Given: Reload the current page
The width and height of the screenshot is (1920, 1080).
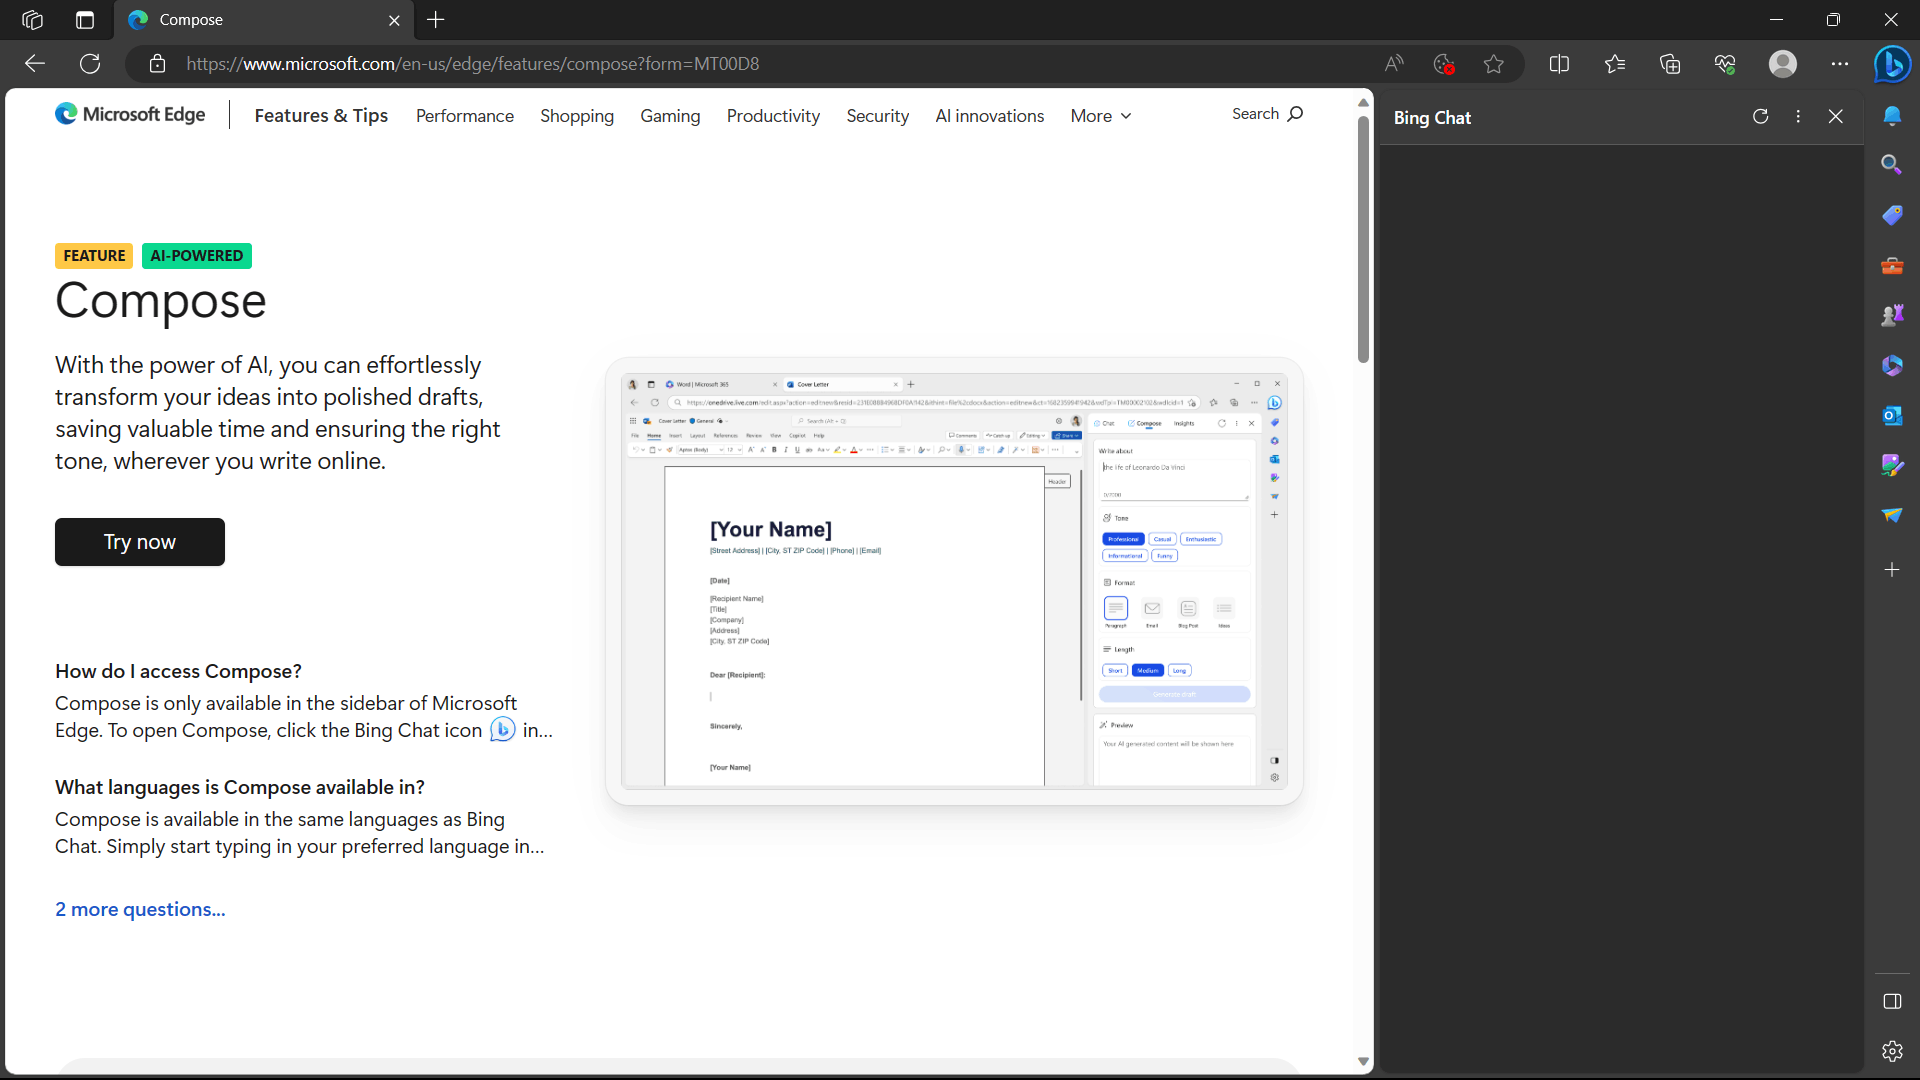Looking at the screenshot, I should pyautogui.click(x=90, y=64).
